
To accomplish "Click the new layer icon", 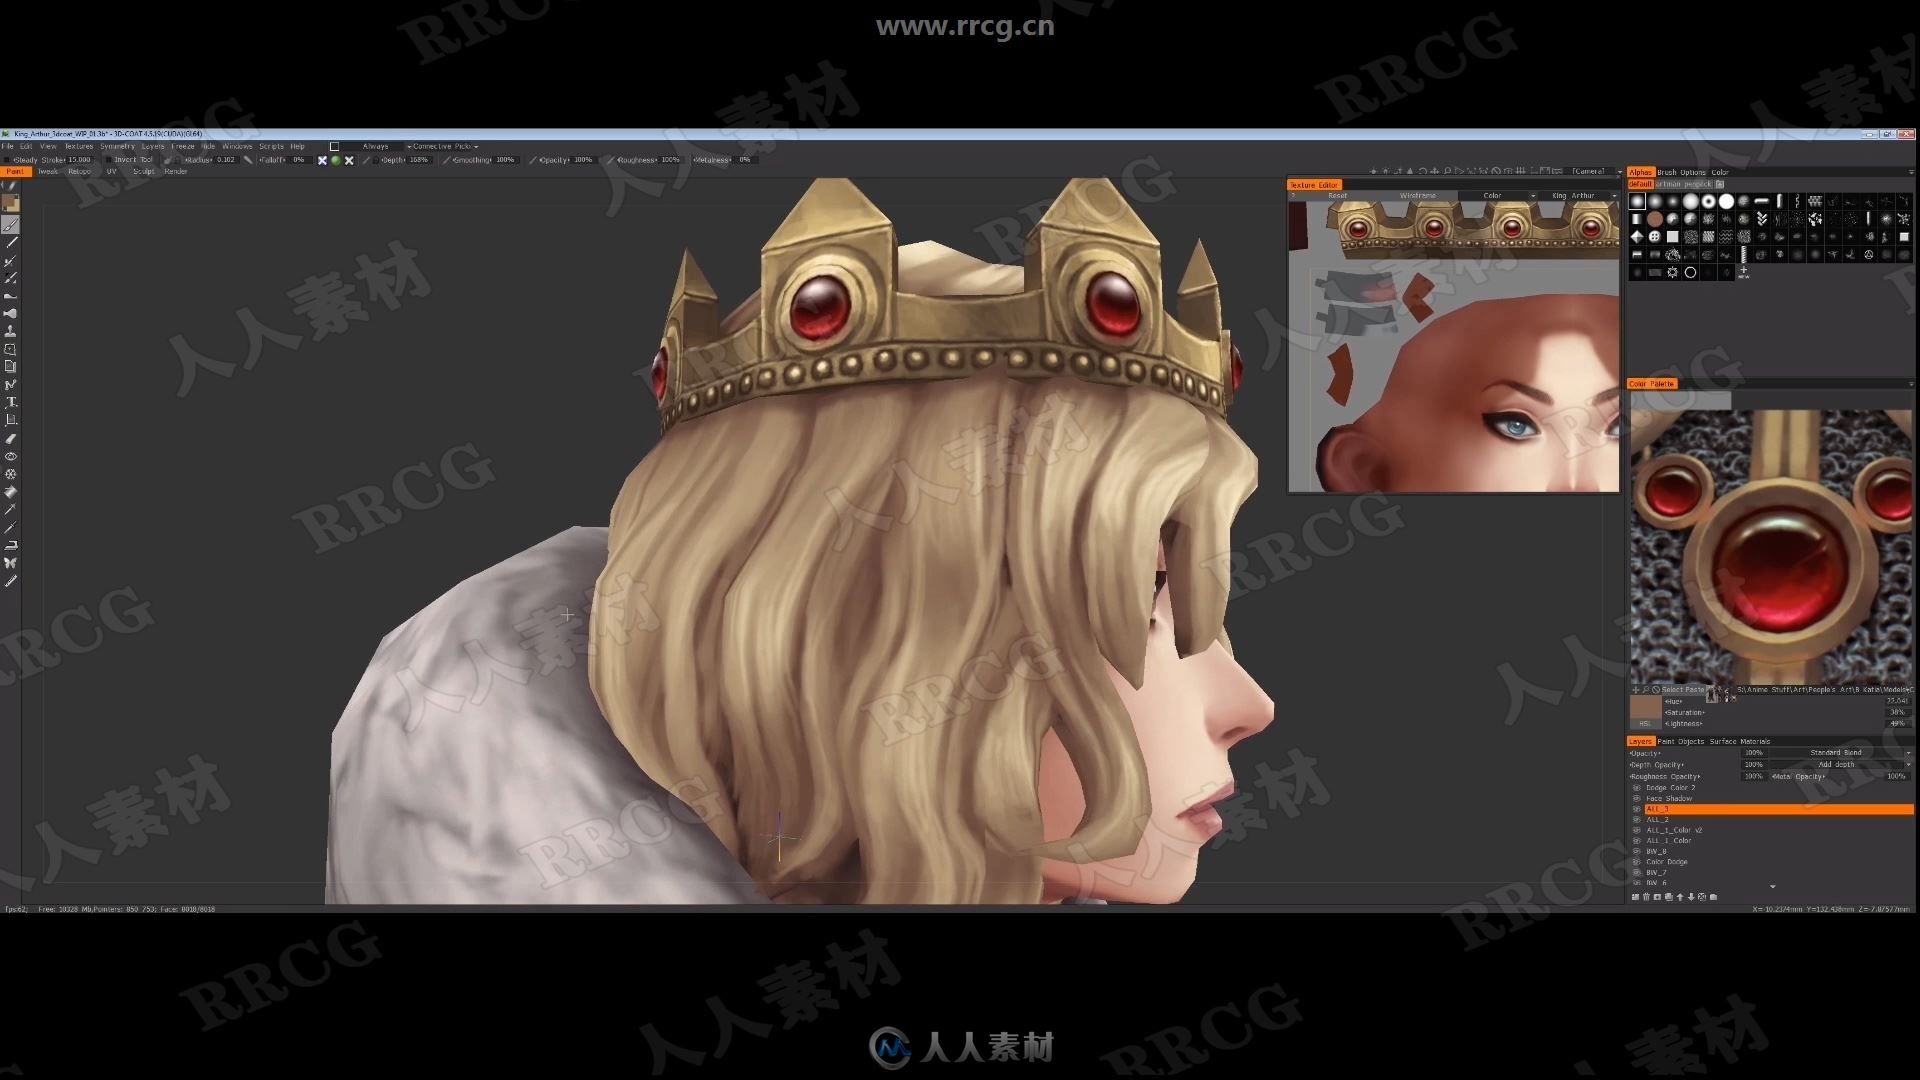I will click(x=1635, y=897).
